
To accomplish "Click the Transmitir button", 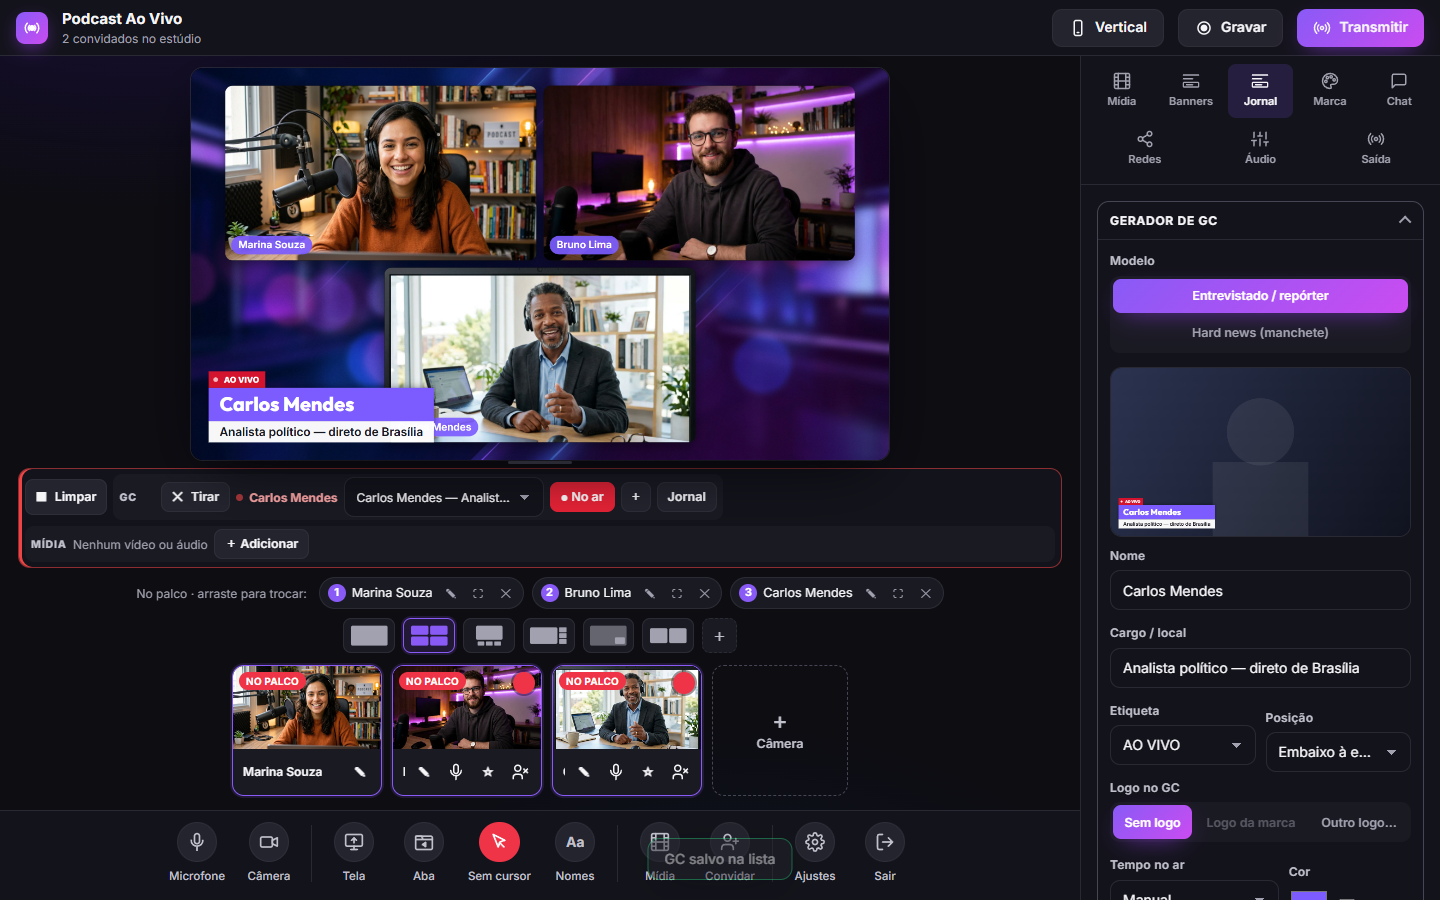I will pos(1360,28).
